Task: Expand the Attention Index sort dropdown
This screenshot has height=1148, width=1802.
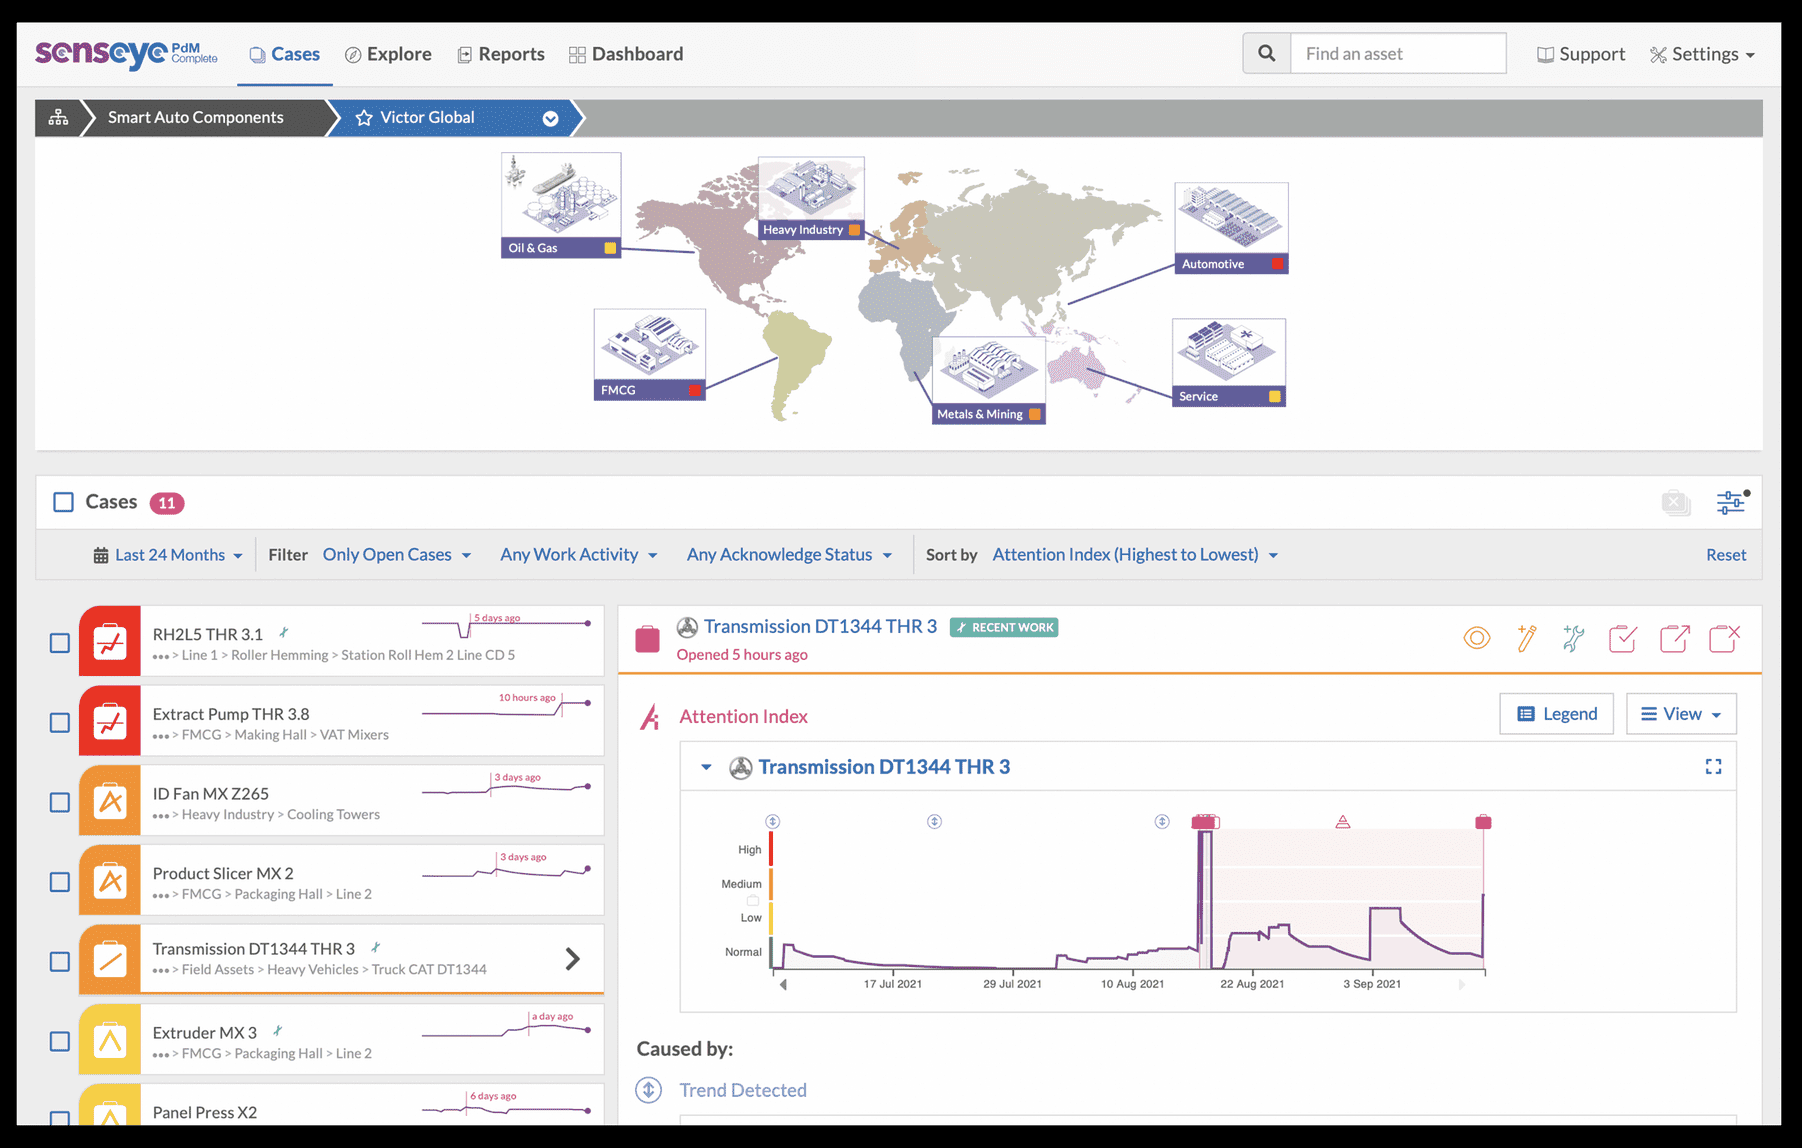Action: pyautogui.click(x=1134, y=555)
